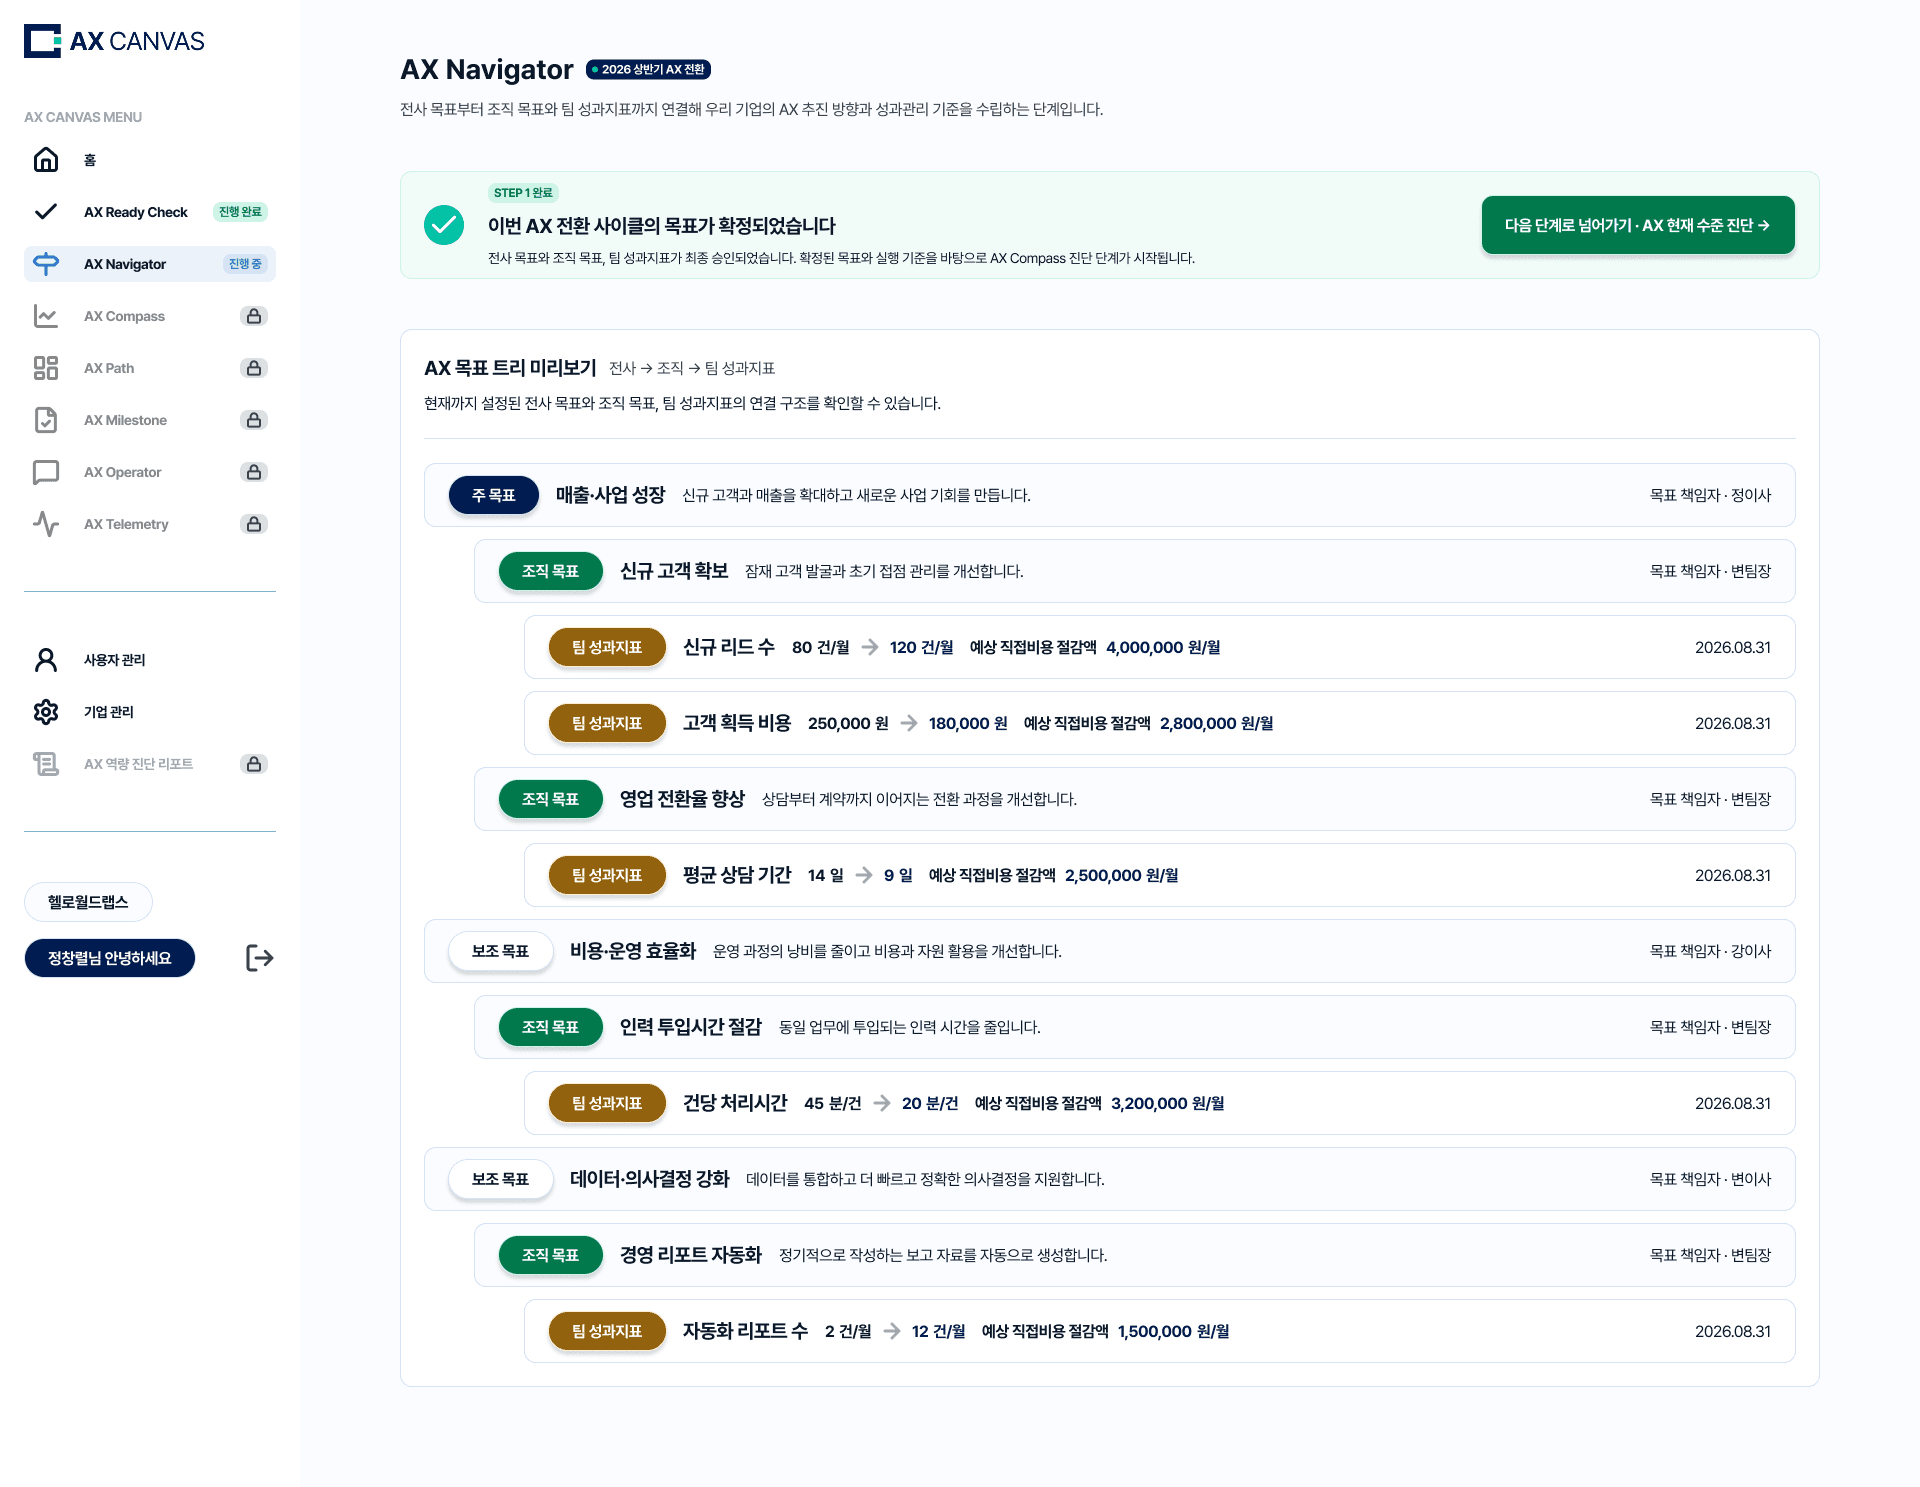Click the AX Milestone document icon
Viewport: 1920px width, 1487px height.
pos(46,420)
